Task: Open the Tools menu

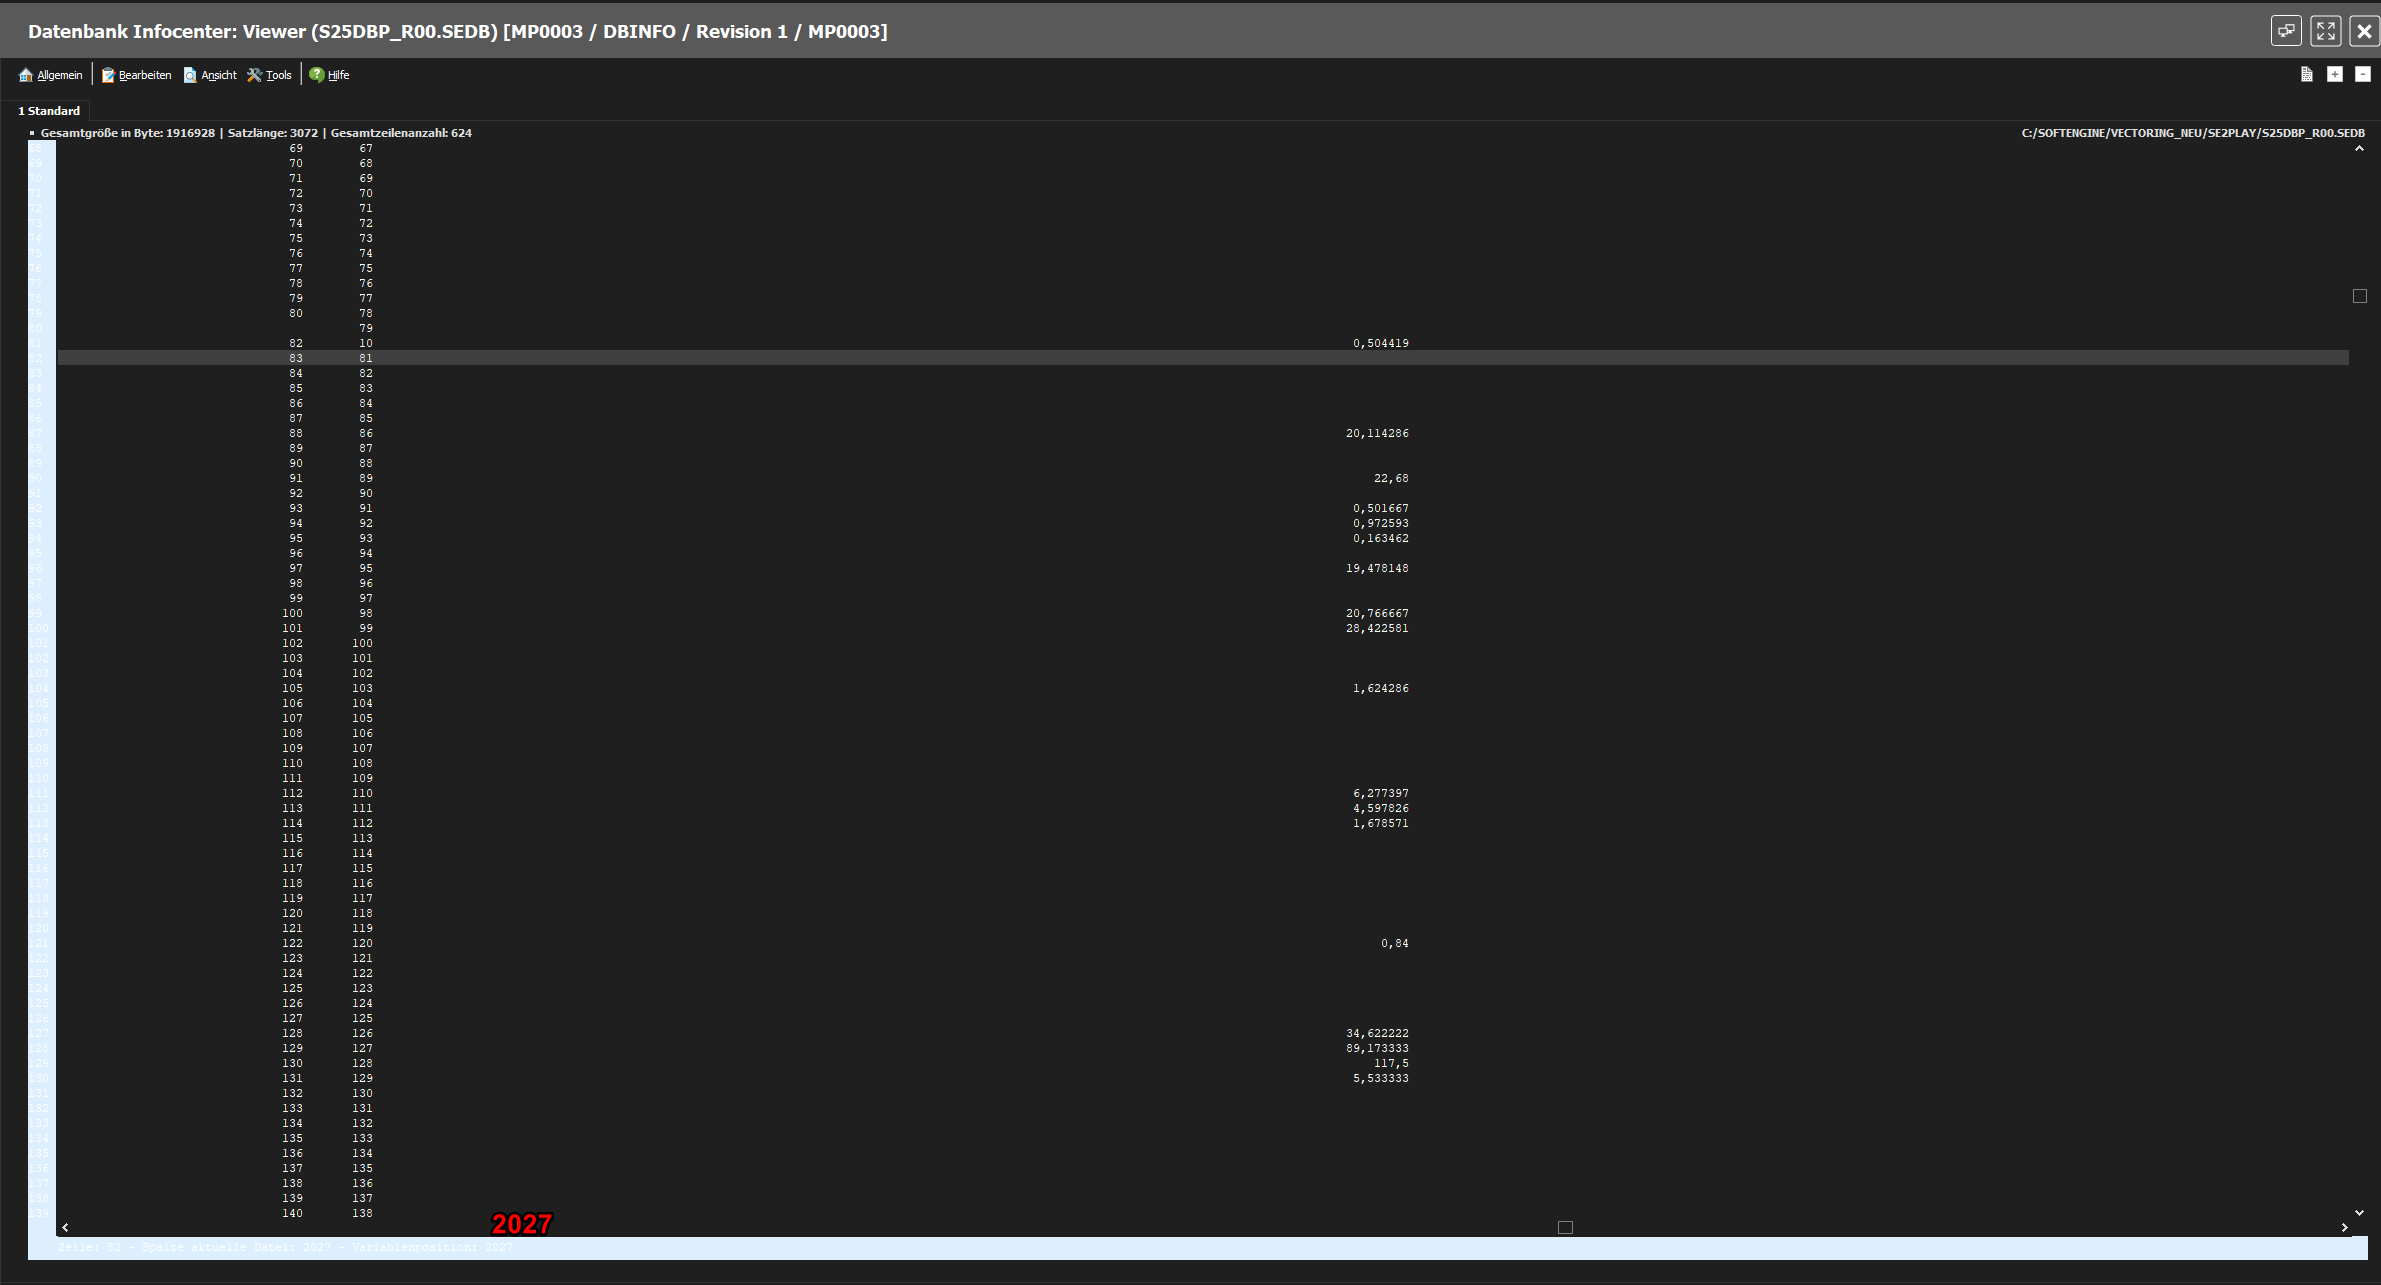Action: [269, 75]
